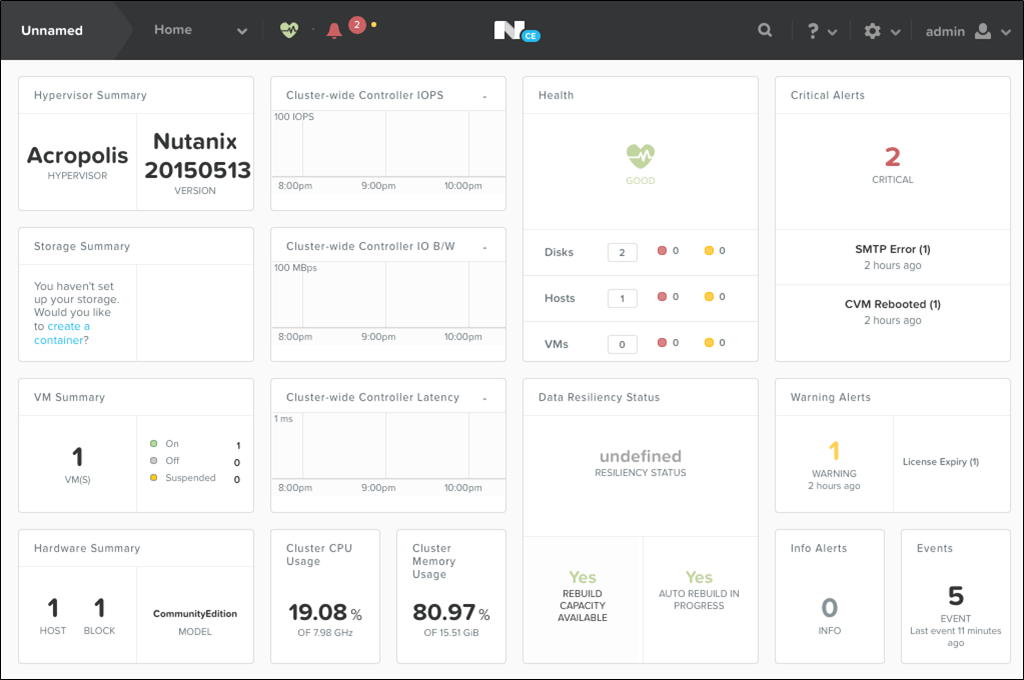Click the Storage Summary title
Image resolution: width=1024 pixels, height=680 pixels.
pyautogui.click(x=82, y=246)
